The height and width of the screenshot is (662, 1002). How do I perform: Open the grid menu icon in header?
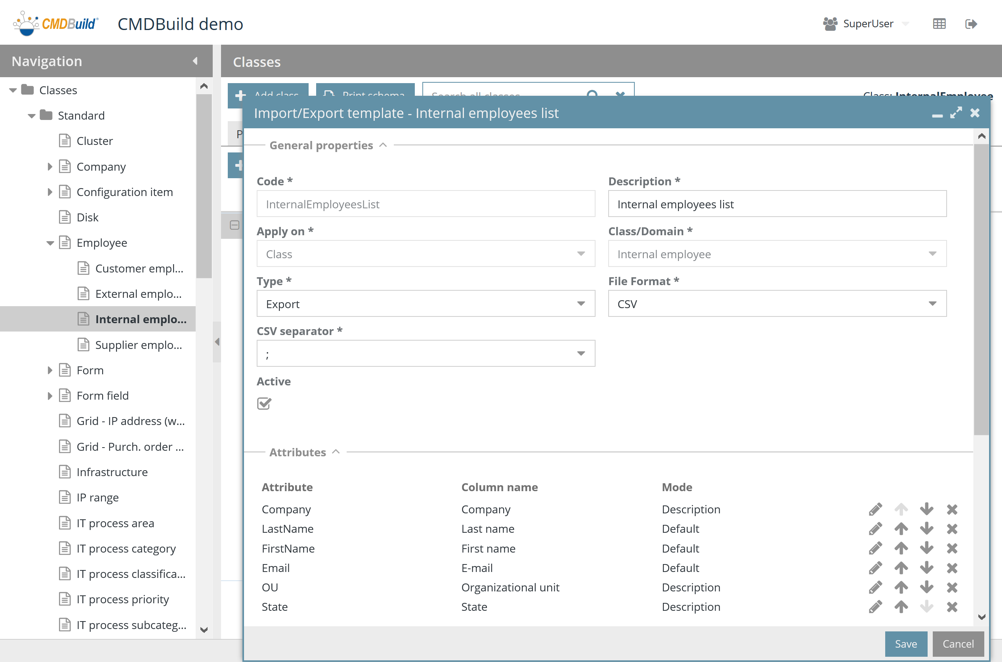click(x=939, y=24)
